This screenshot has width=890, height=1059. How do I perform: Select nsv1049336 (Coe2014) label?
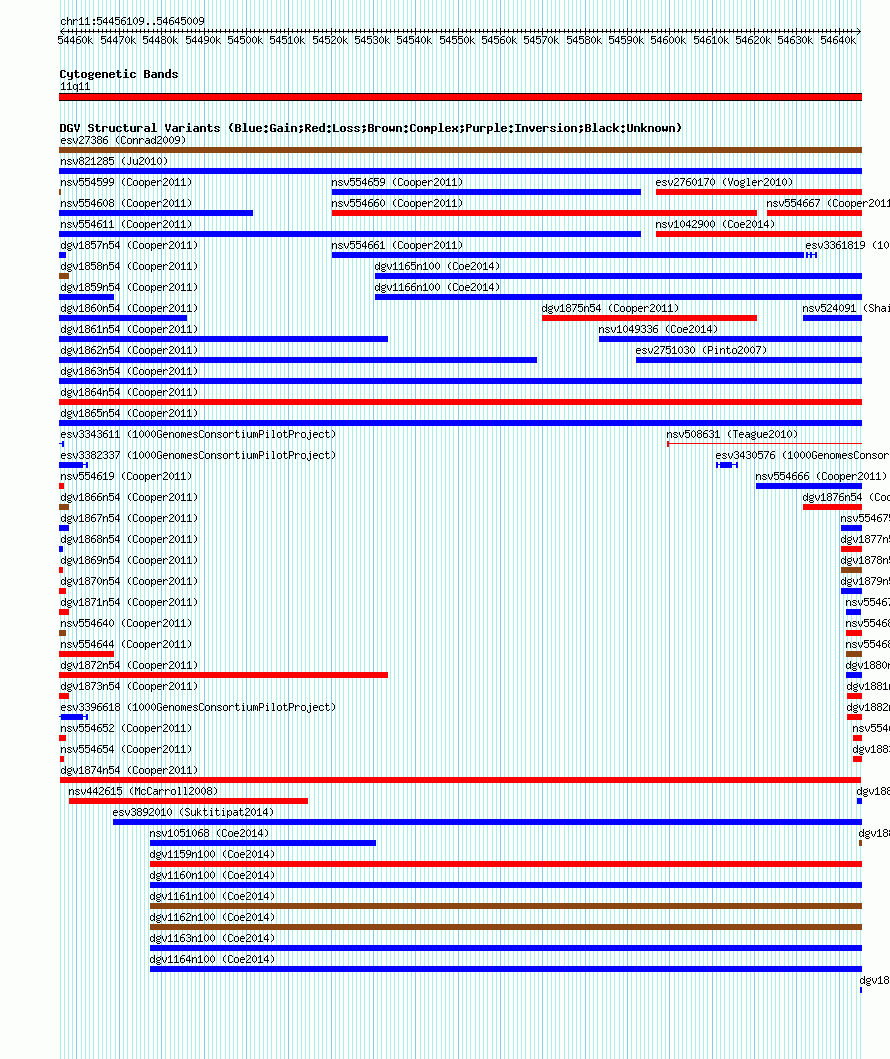[x=658, y=329]
